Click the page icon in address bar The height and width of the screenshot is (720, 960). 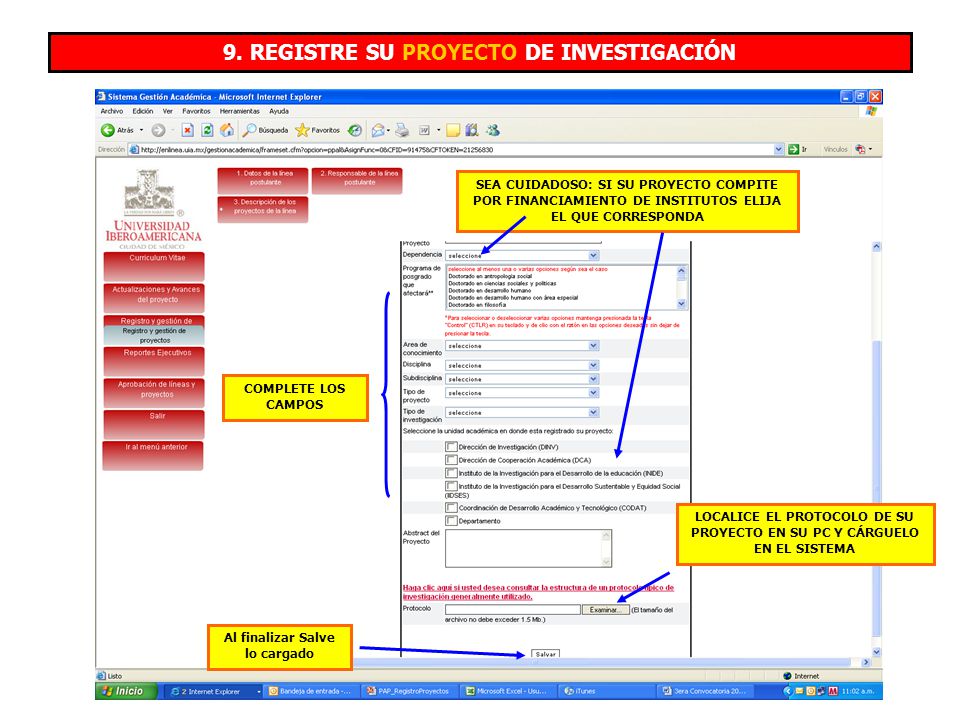pyautogui.click(x=134, y=149)
